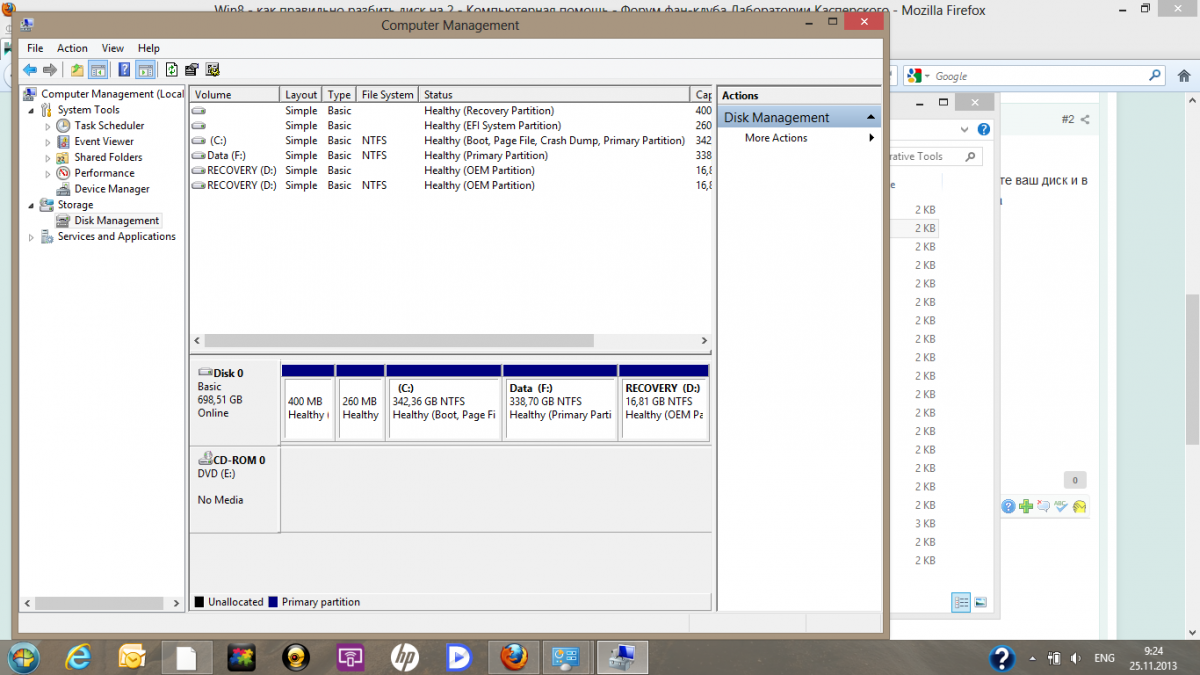Open the Action menu
Screen dimensions: 1200x675
click(72, 48)
